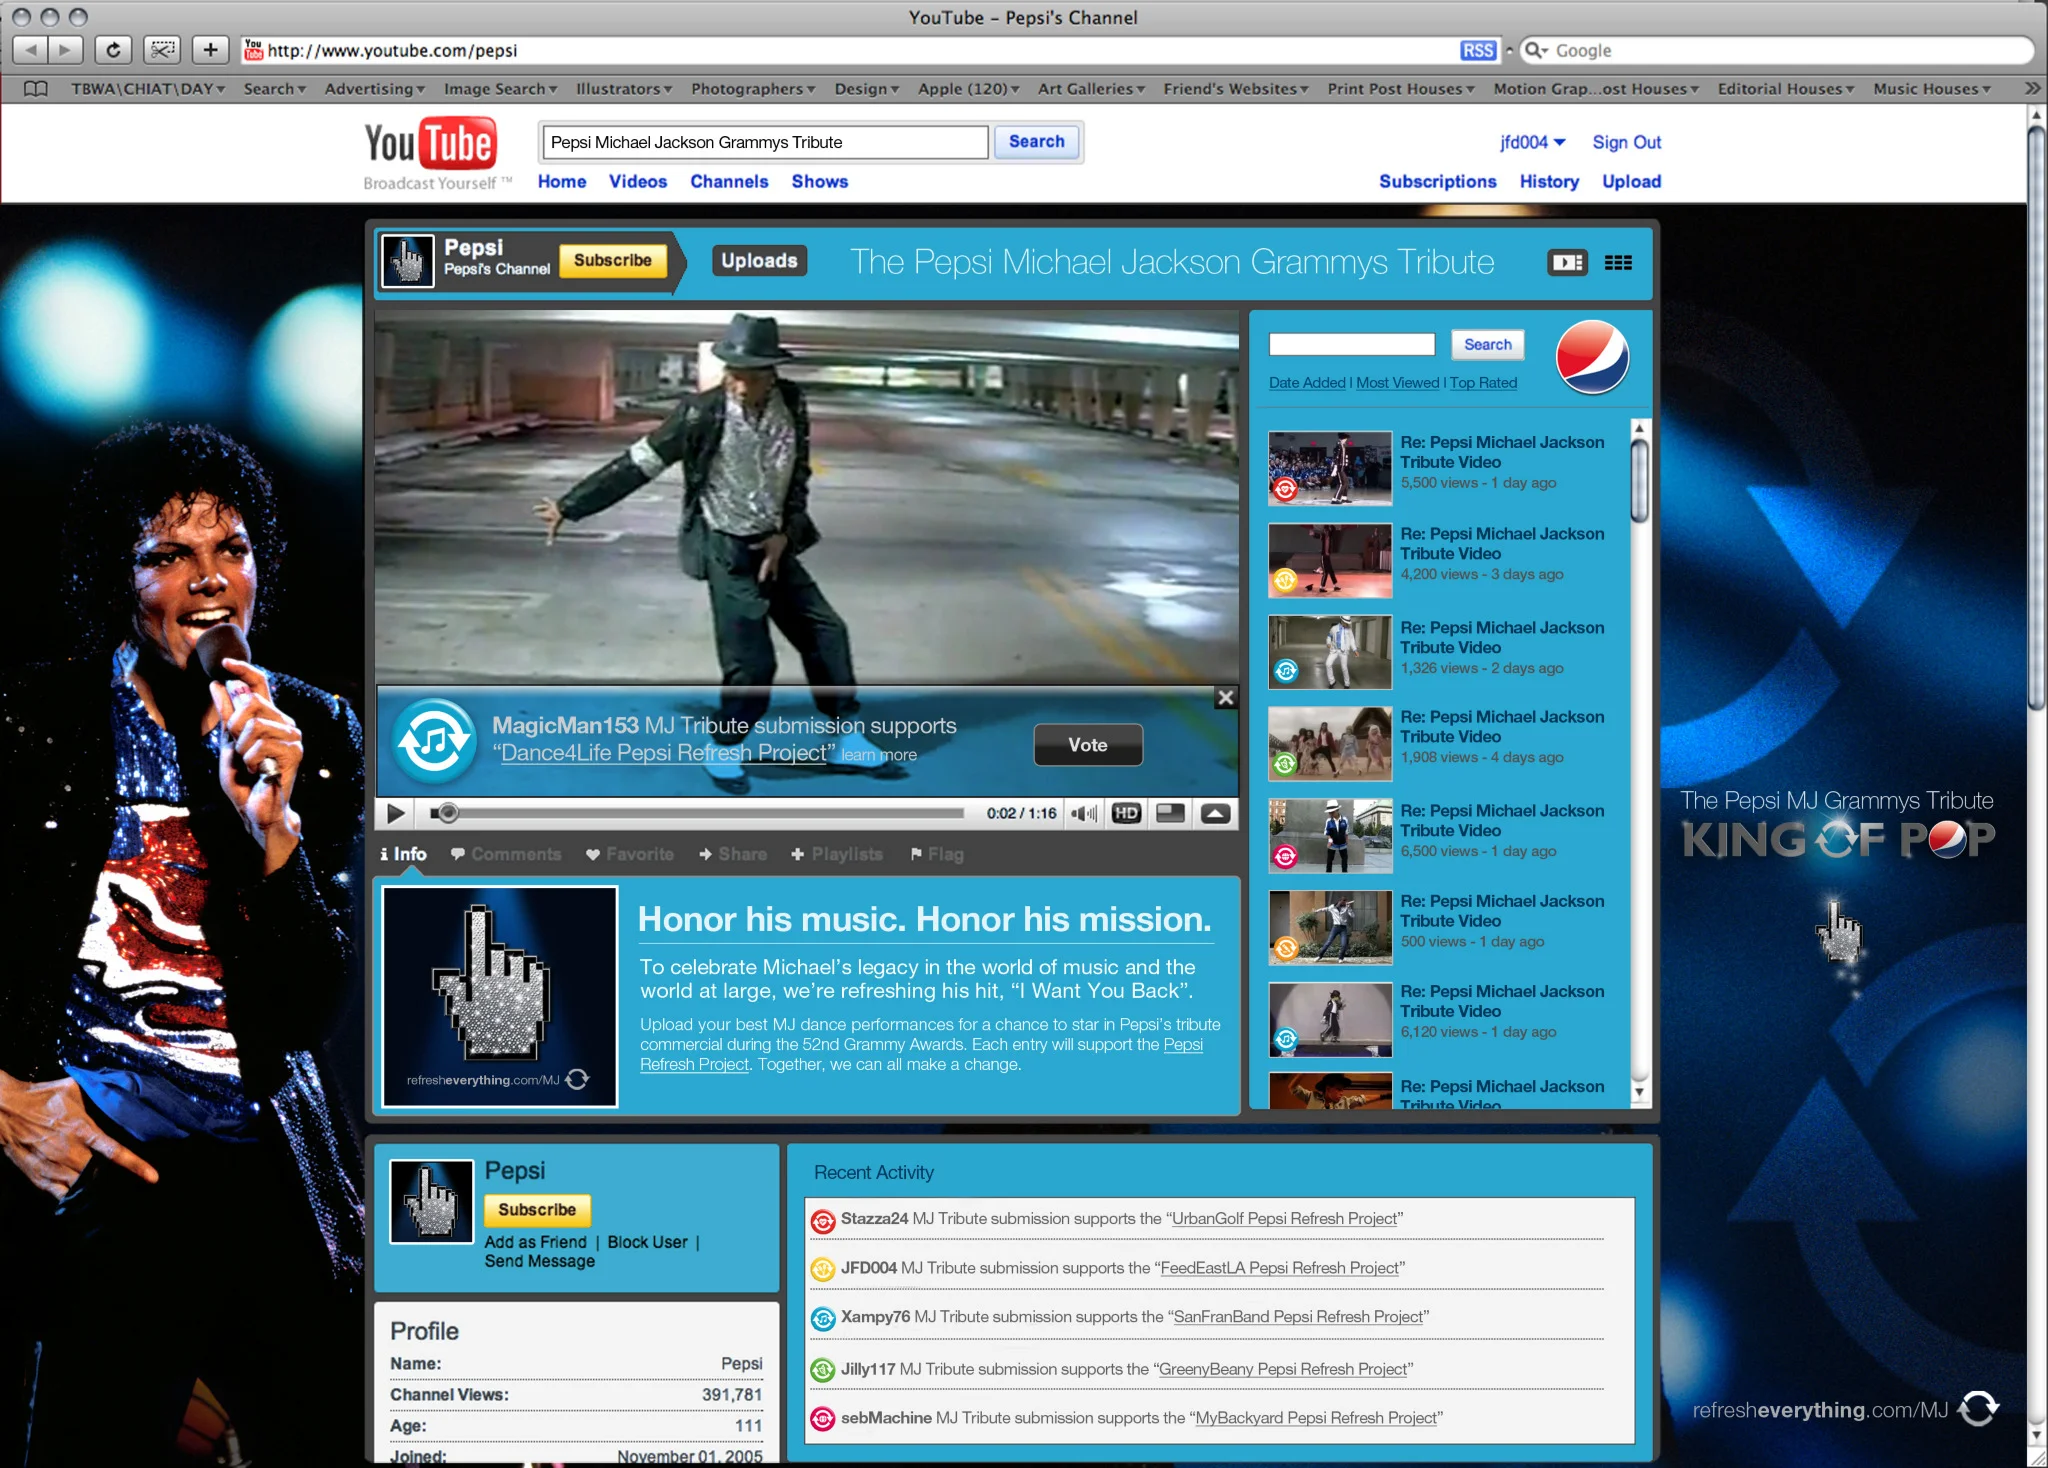Expand the Music Houses bookmarks folder
The image size is (2048, 1468).
tap(1931, 89)
